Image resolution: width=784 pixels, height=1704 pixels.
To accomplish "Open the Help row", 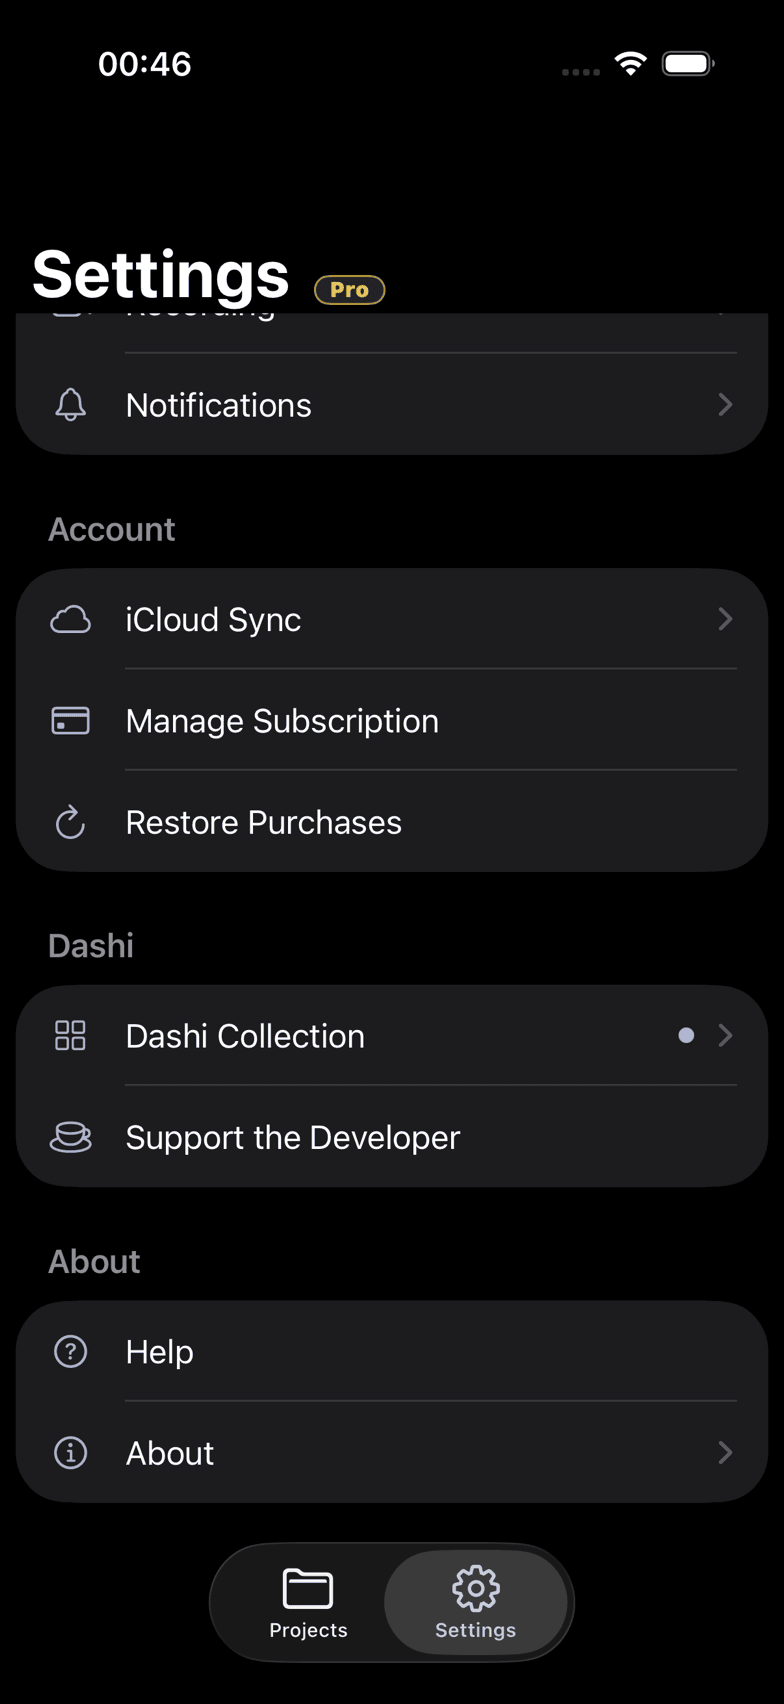I will click(392, 1352).
